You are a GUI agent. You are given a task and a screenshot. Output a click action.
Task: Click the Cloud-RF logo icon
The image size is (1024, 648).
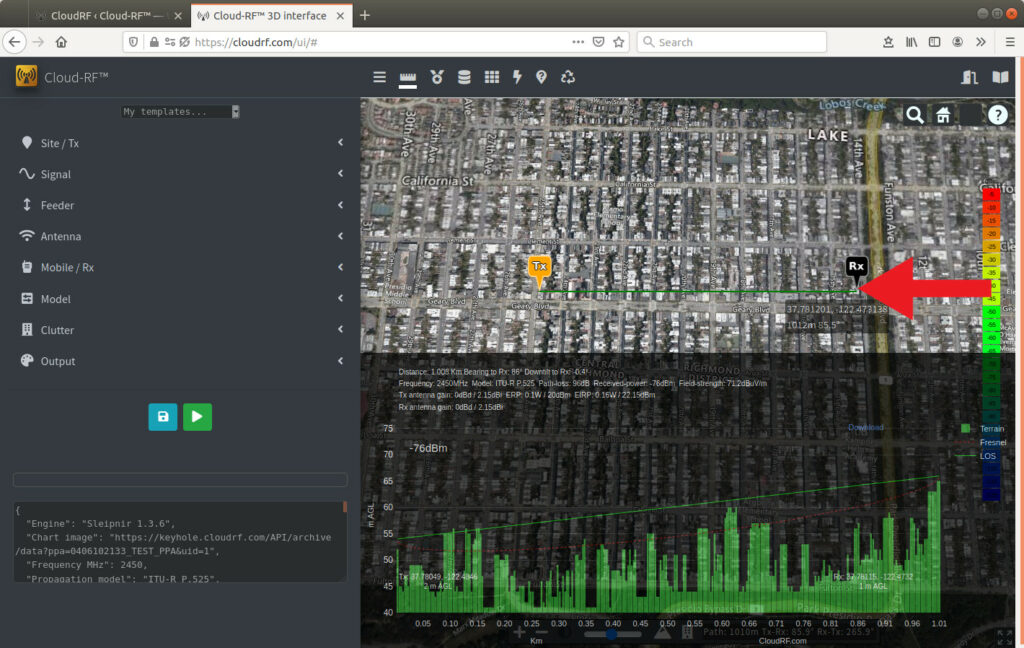point(26,76)
